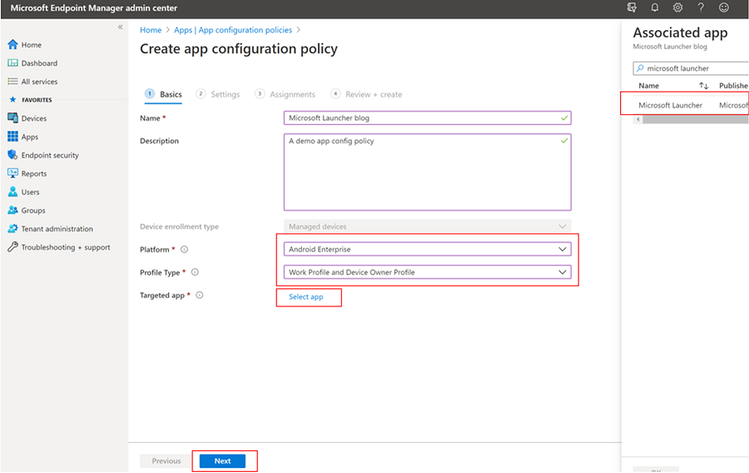Click the Troubleshooting + support wrench icon
Viewport: 749px width, 473px height.
pyautogui.click(x=12, y=247)
